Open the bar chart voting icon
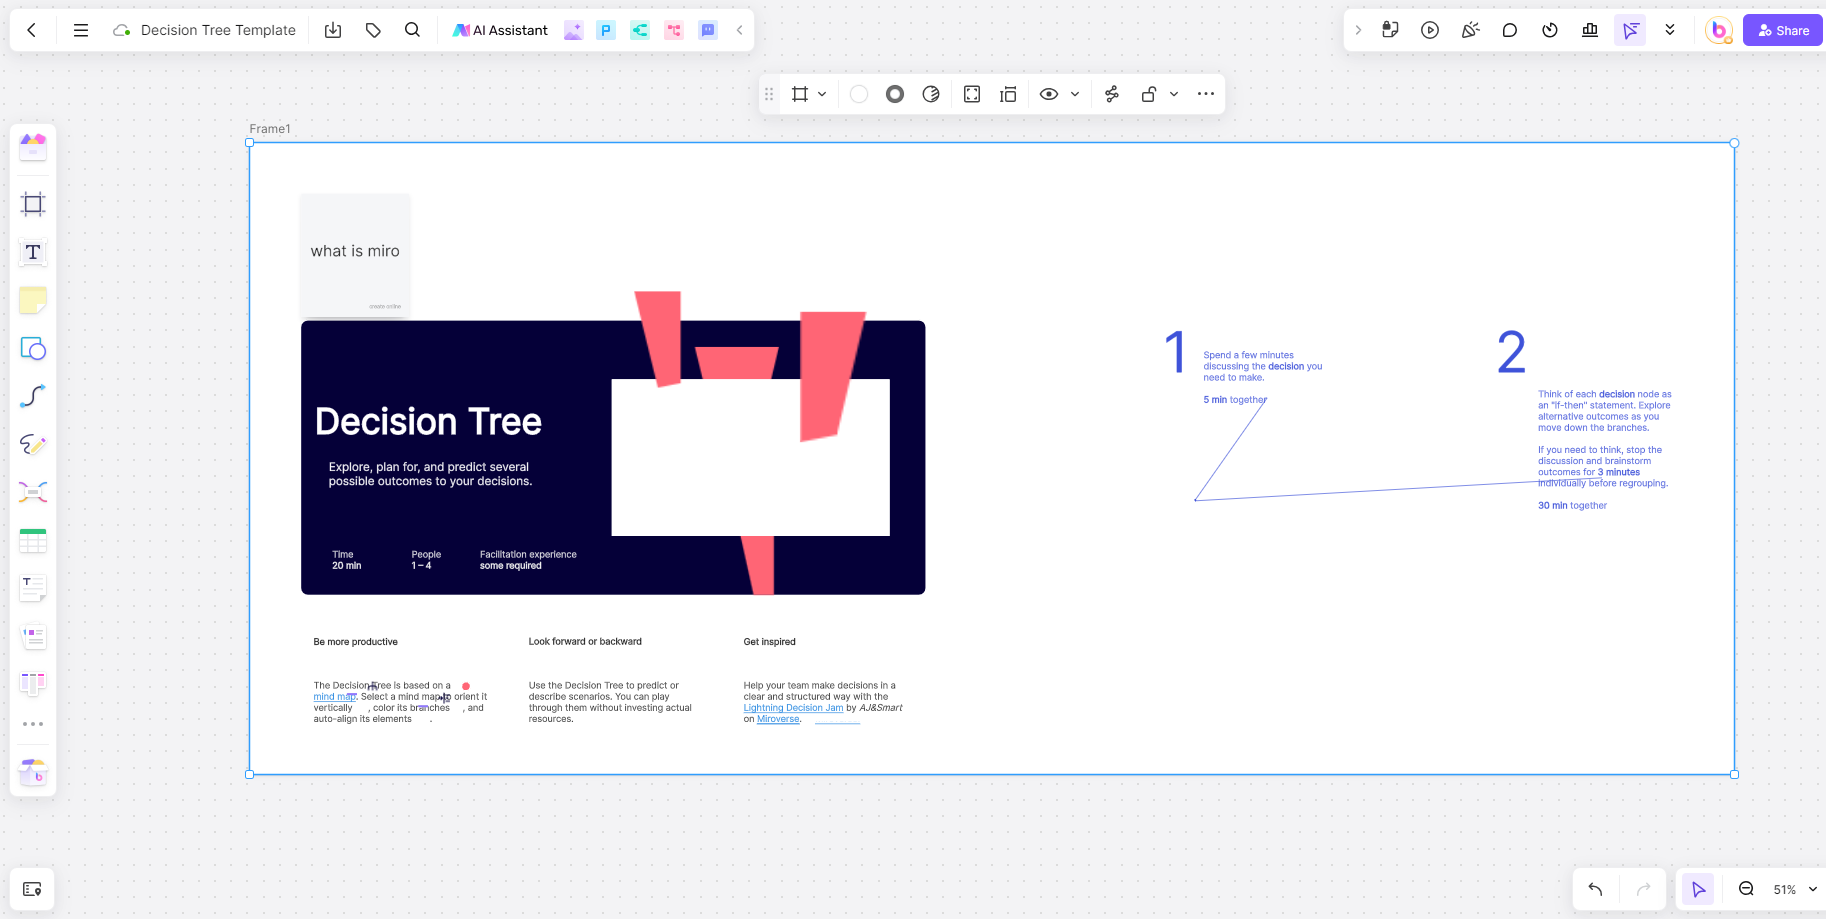 point(1590,30)
